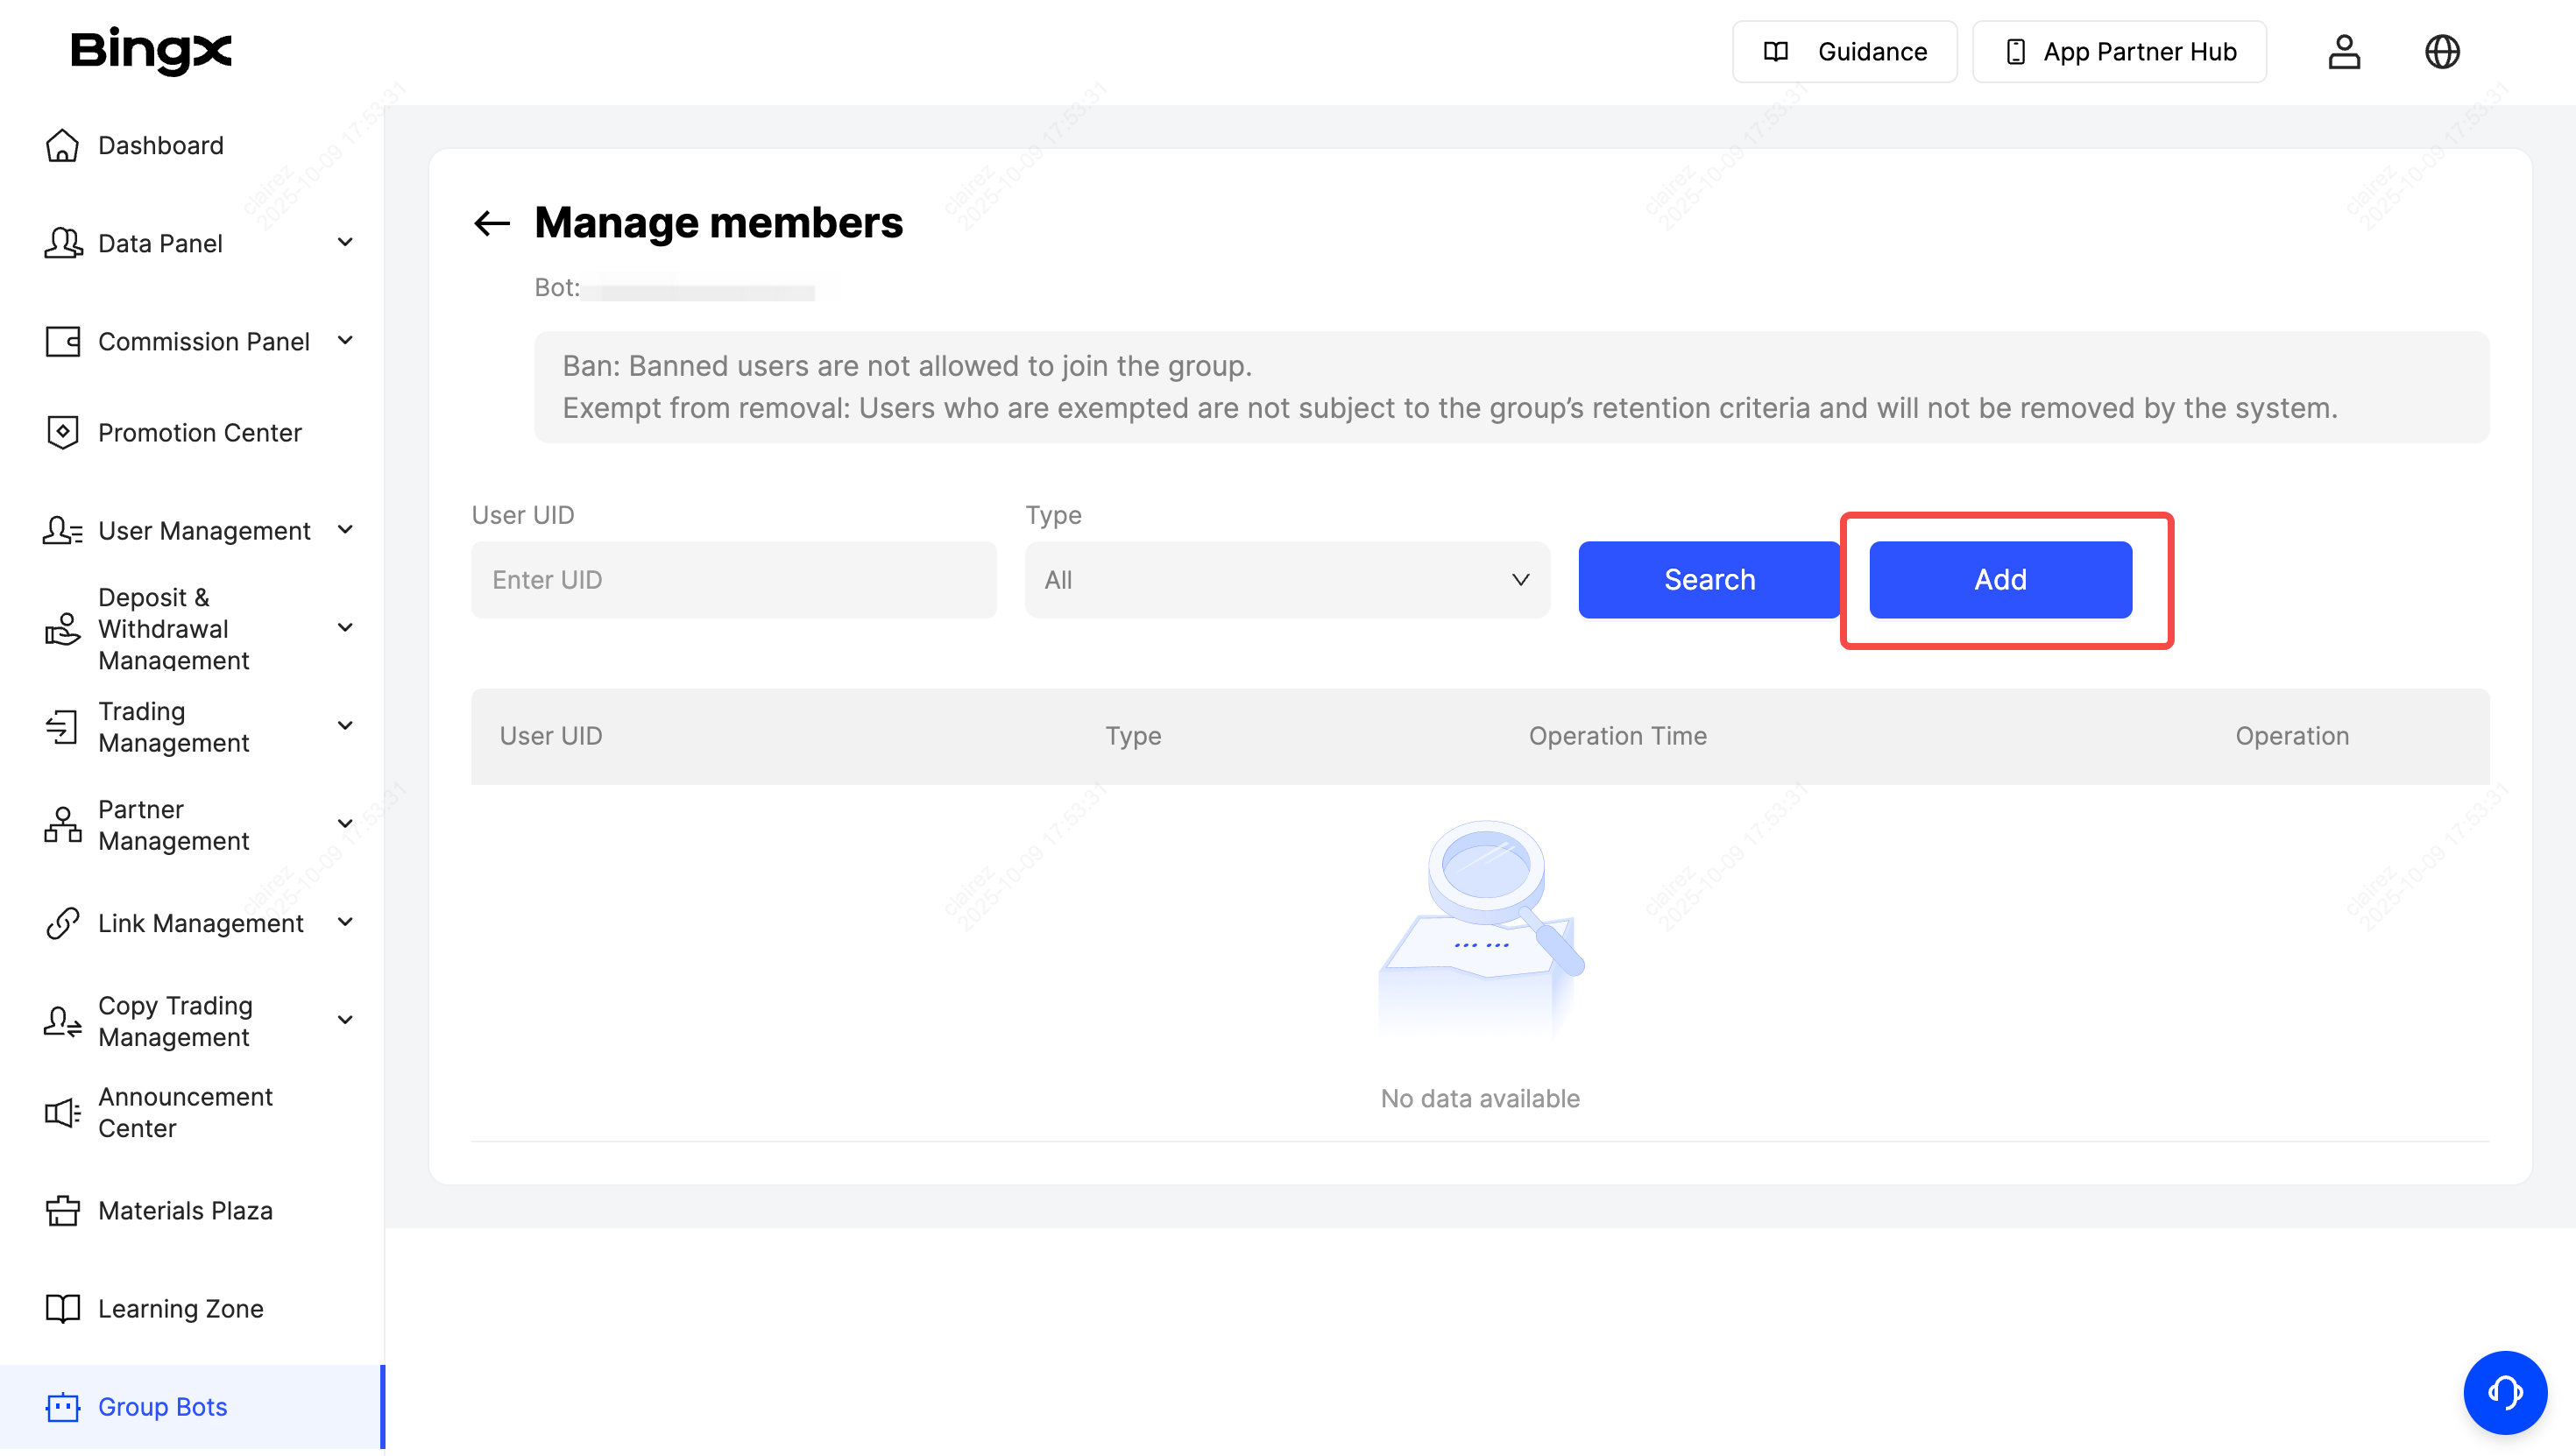Click the BingX logo
The image size is (2576, 1456).
pyautogui.click(x=151, y=50)
